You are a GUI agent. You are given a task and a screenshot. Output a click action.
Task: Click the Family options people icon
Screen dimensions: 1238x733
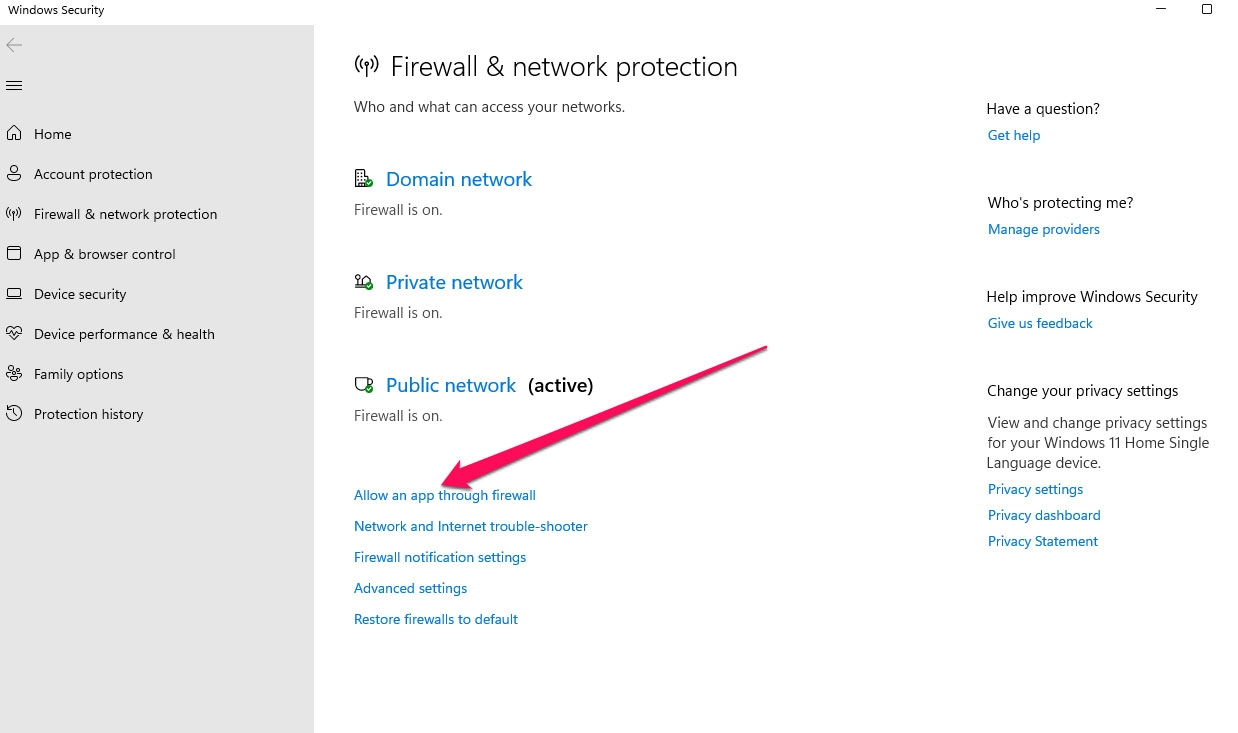14,373
